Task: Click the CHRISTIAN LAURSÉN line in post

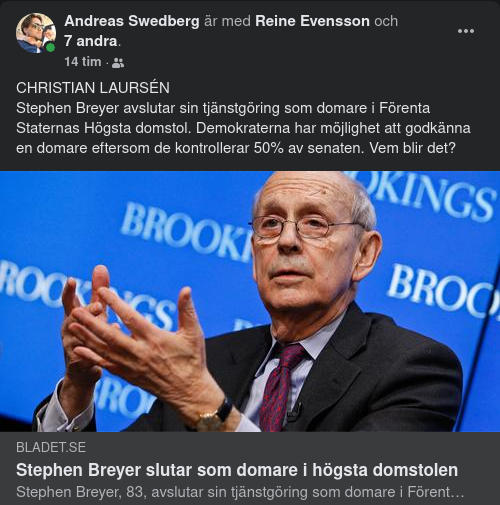Action: [x=93, y=88]
